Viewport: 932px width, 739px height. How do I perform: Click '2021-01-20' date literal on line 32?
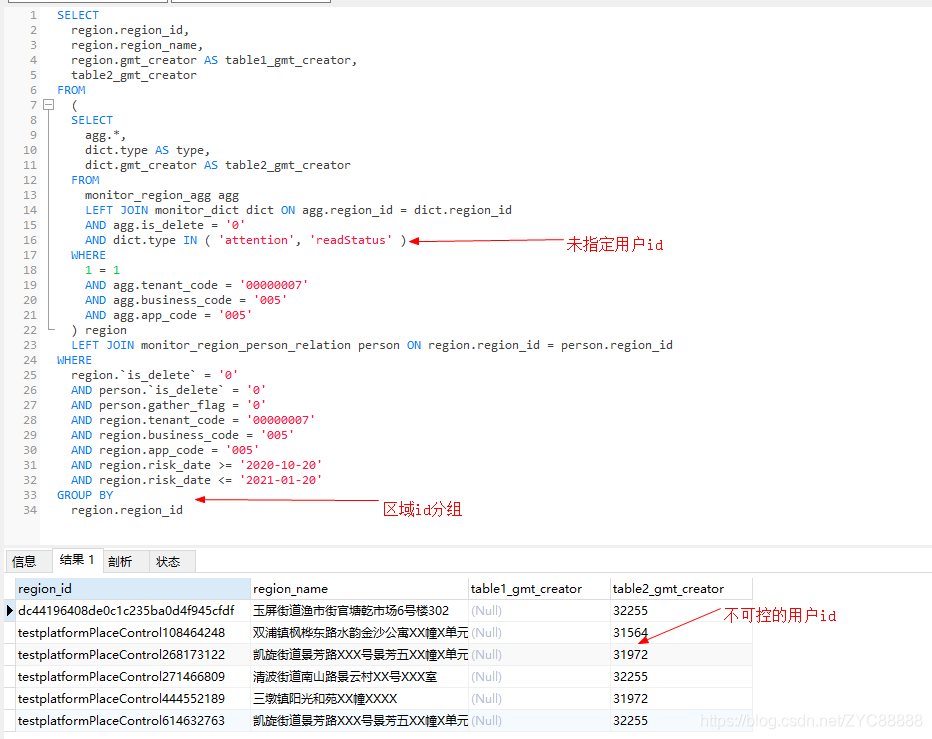click(x=281, y=479)
